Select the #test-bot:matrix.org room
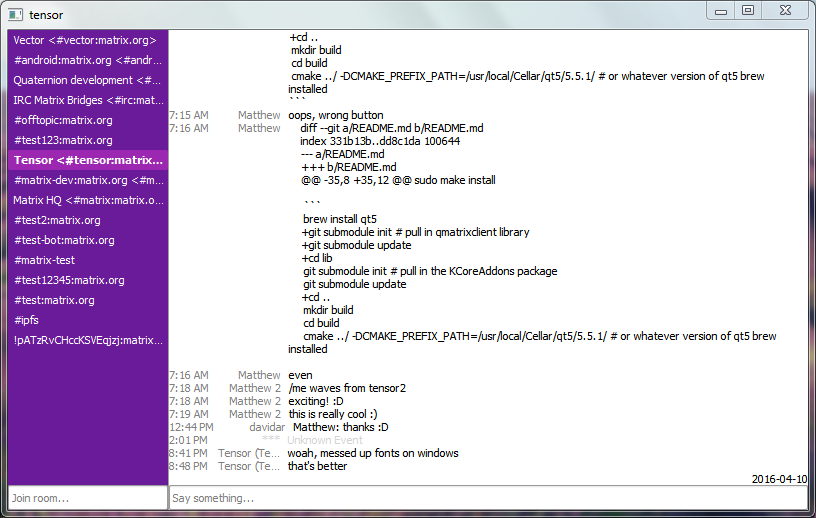Screen dimensions: 816x518 [x=87, y=240]
